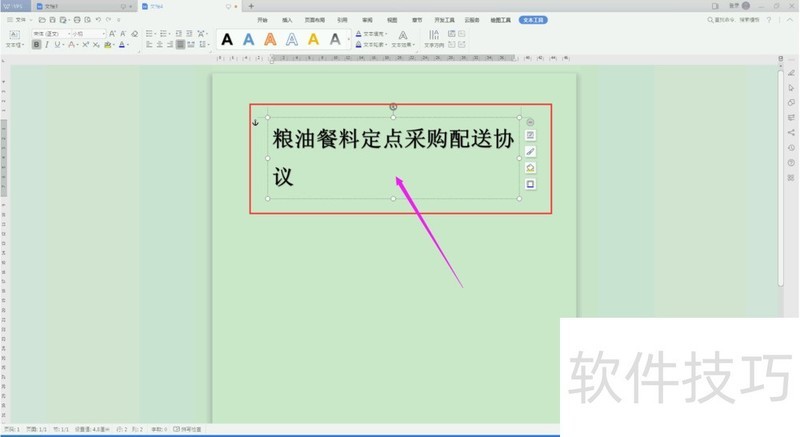800x437 pixels.
Task: Click the WPS home button
Action: (15, 6)
